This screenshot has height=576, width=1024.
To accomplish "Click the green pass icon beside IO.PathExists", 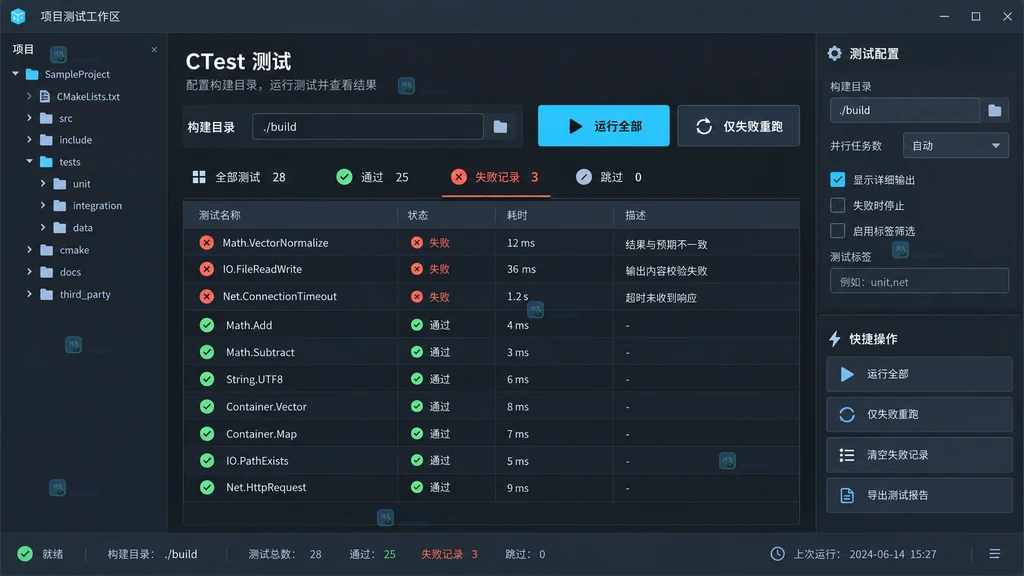I will tap(207, 461).
